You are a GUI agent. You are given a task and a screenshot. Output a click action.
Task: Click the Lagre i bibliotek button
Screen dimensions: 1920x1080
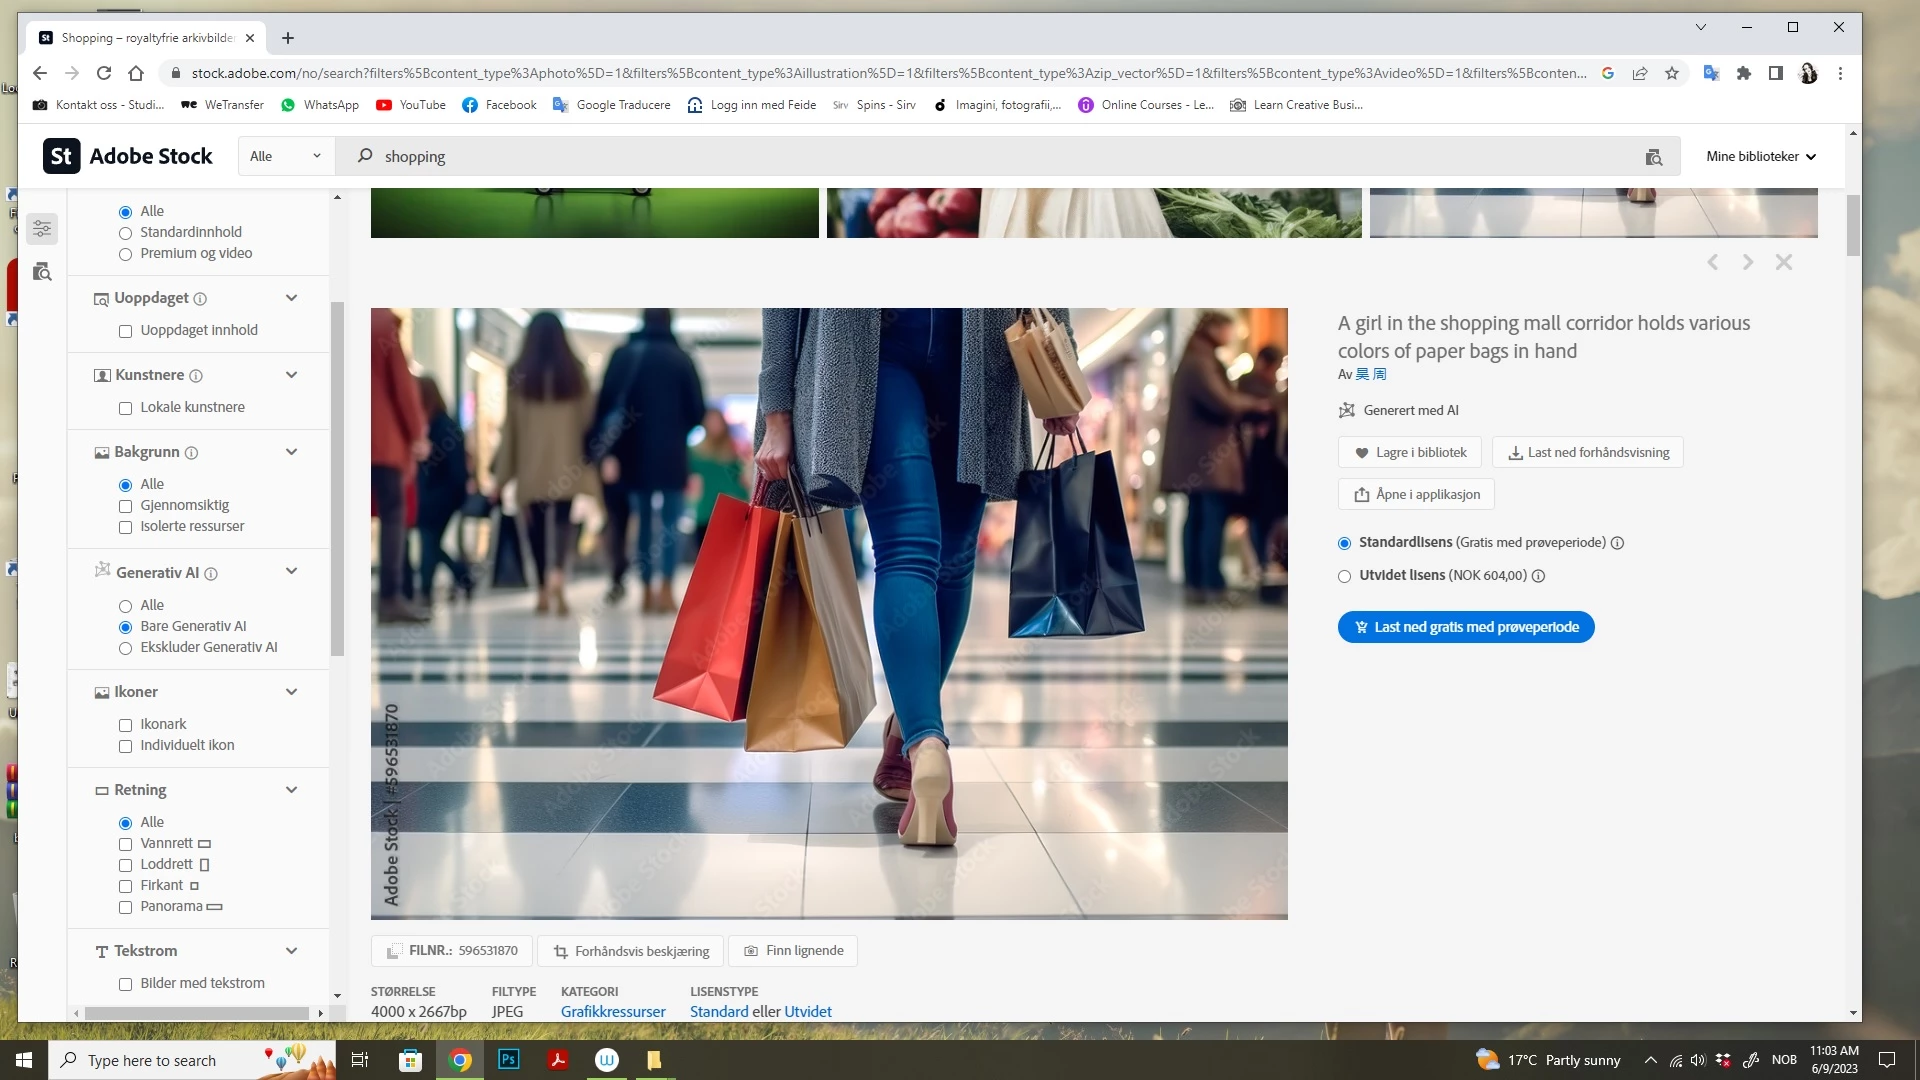point(1410,452)
